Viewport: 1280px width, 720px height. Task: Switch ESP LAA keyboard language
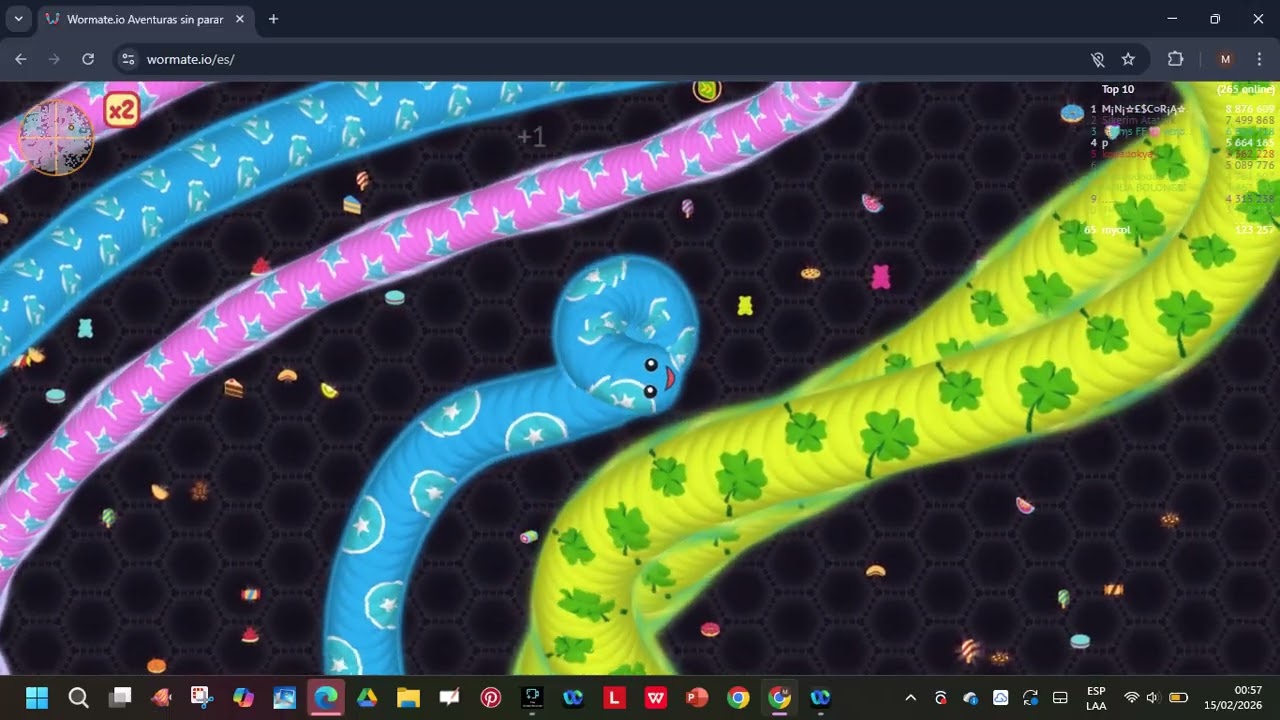pyautogui.click(x=1096, y=697)
